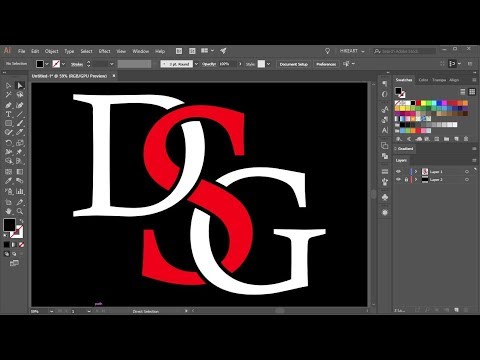
Task: Select the Width tool
Action: click(x=9, y=152)
